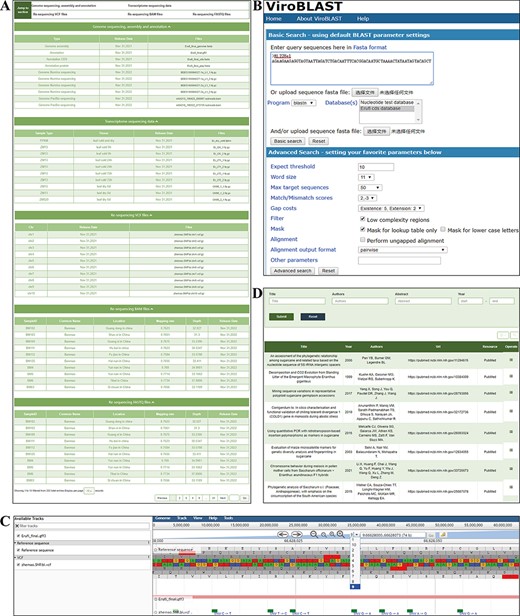Focus the literature Authors search field
The width and height of the screenshot is (520, 616).
point(360,301)
